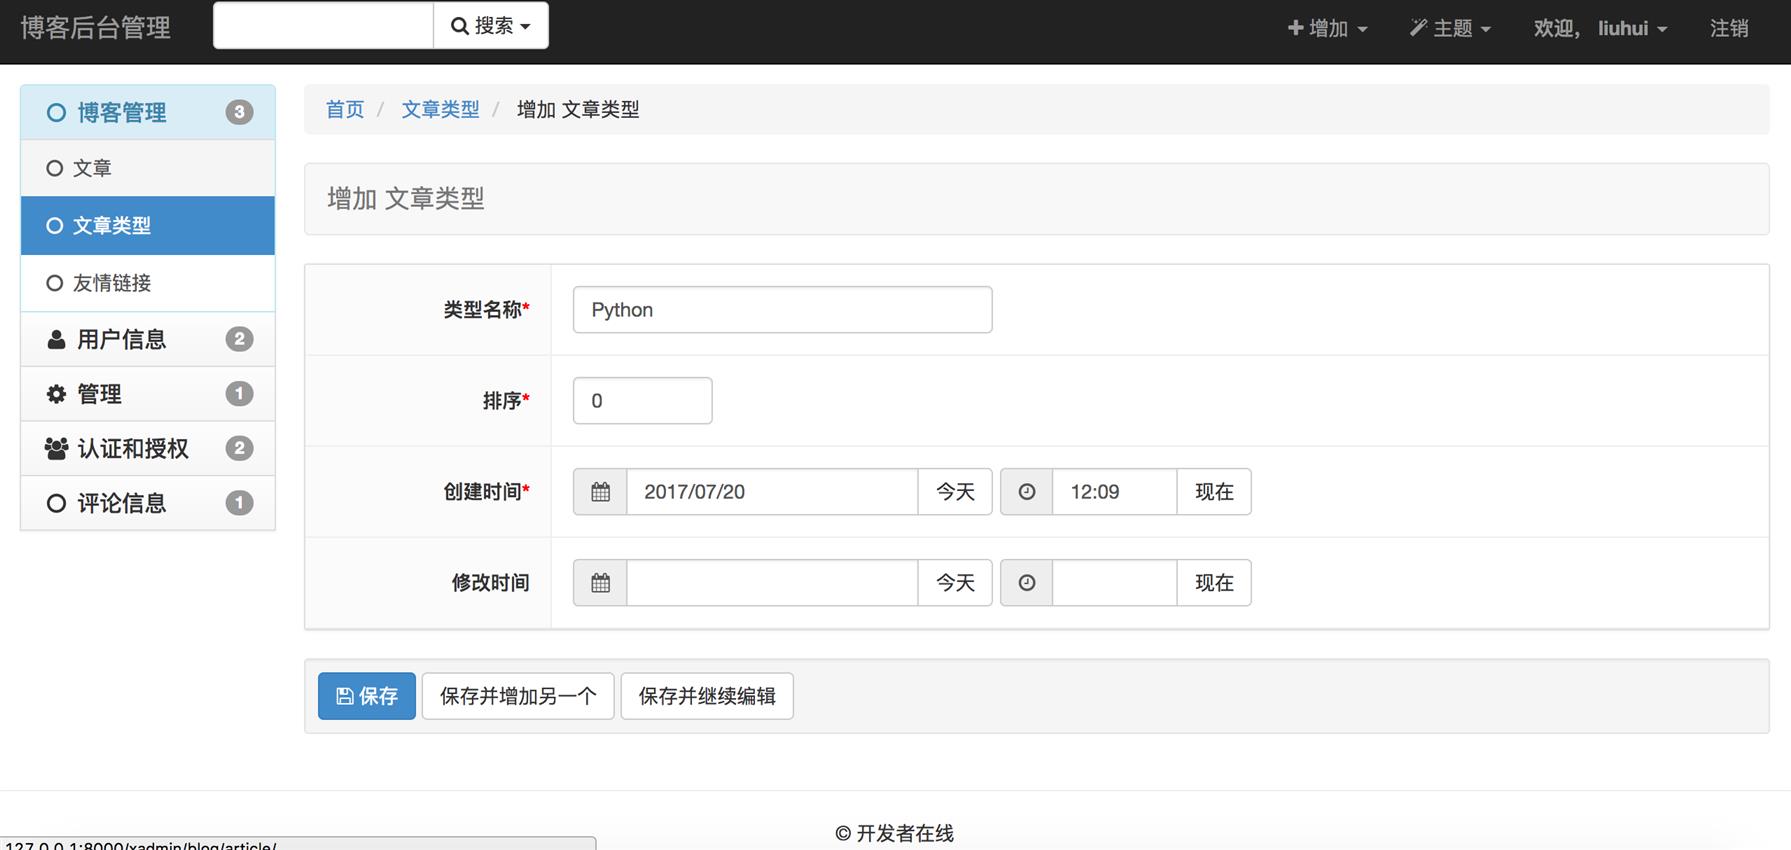Screen dimensions: 1791x850
Task: Click the group icon beside 认证和授权
Action: [56, 449]
